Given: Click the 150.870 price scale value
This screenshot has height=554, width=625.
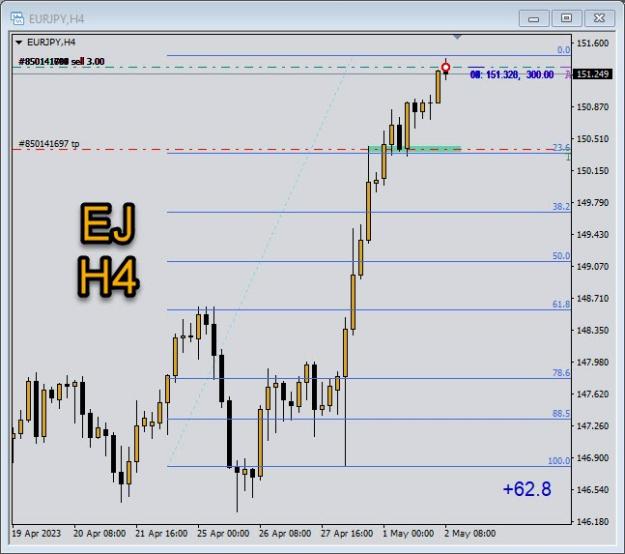Looking at the screenshot, I should point(593,107).
